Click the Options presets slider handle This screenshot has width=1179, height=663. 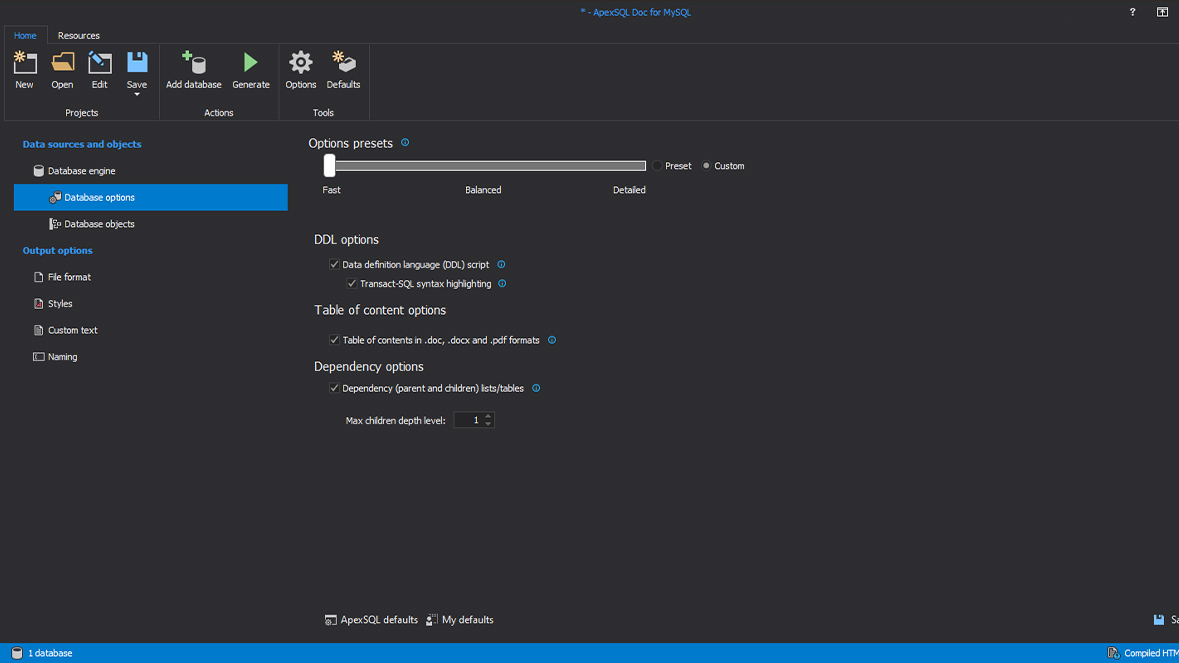pyautogui.click(x=329, y=166)
